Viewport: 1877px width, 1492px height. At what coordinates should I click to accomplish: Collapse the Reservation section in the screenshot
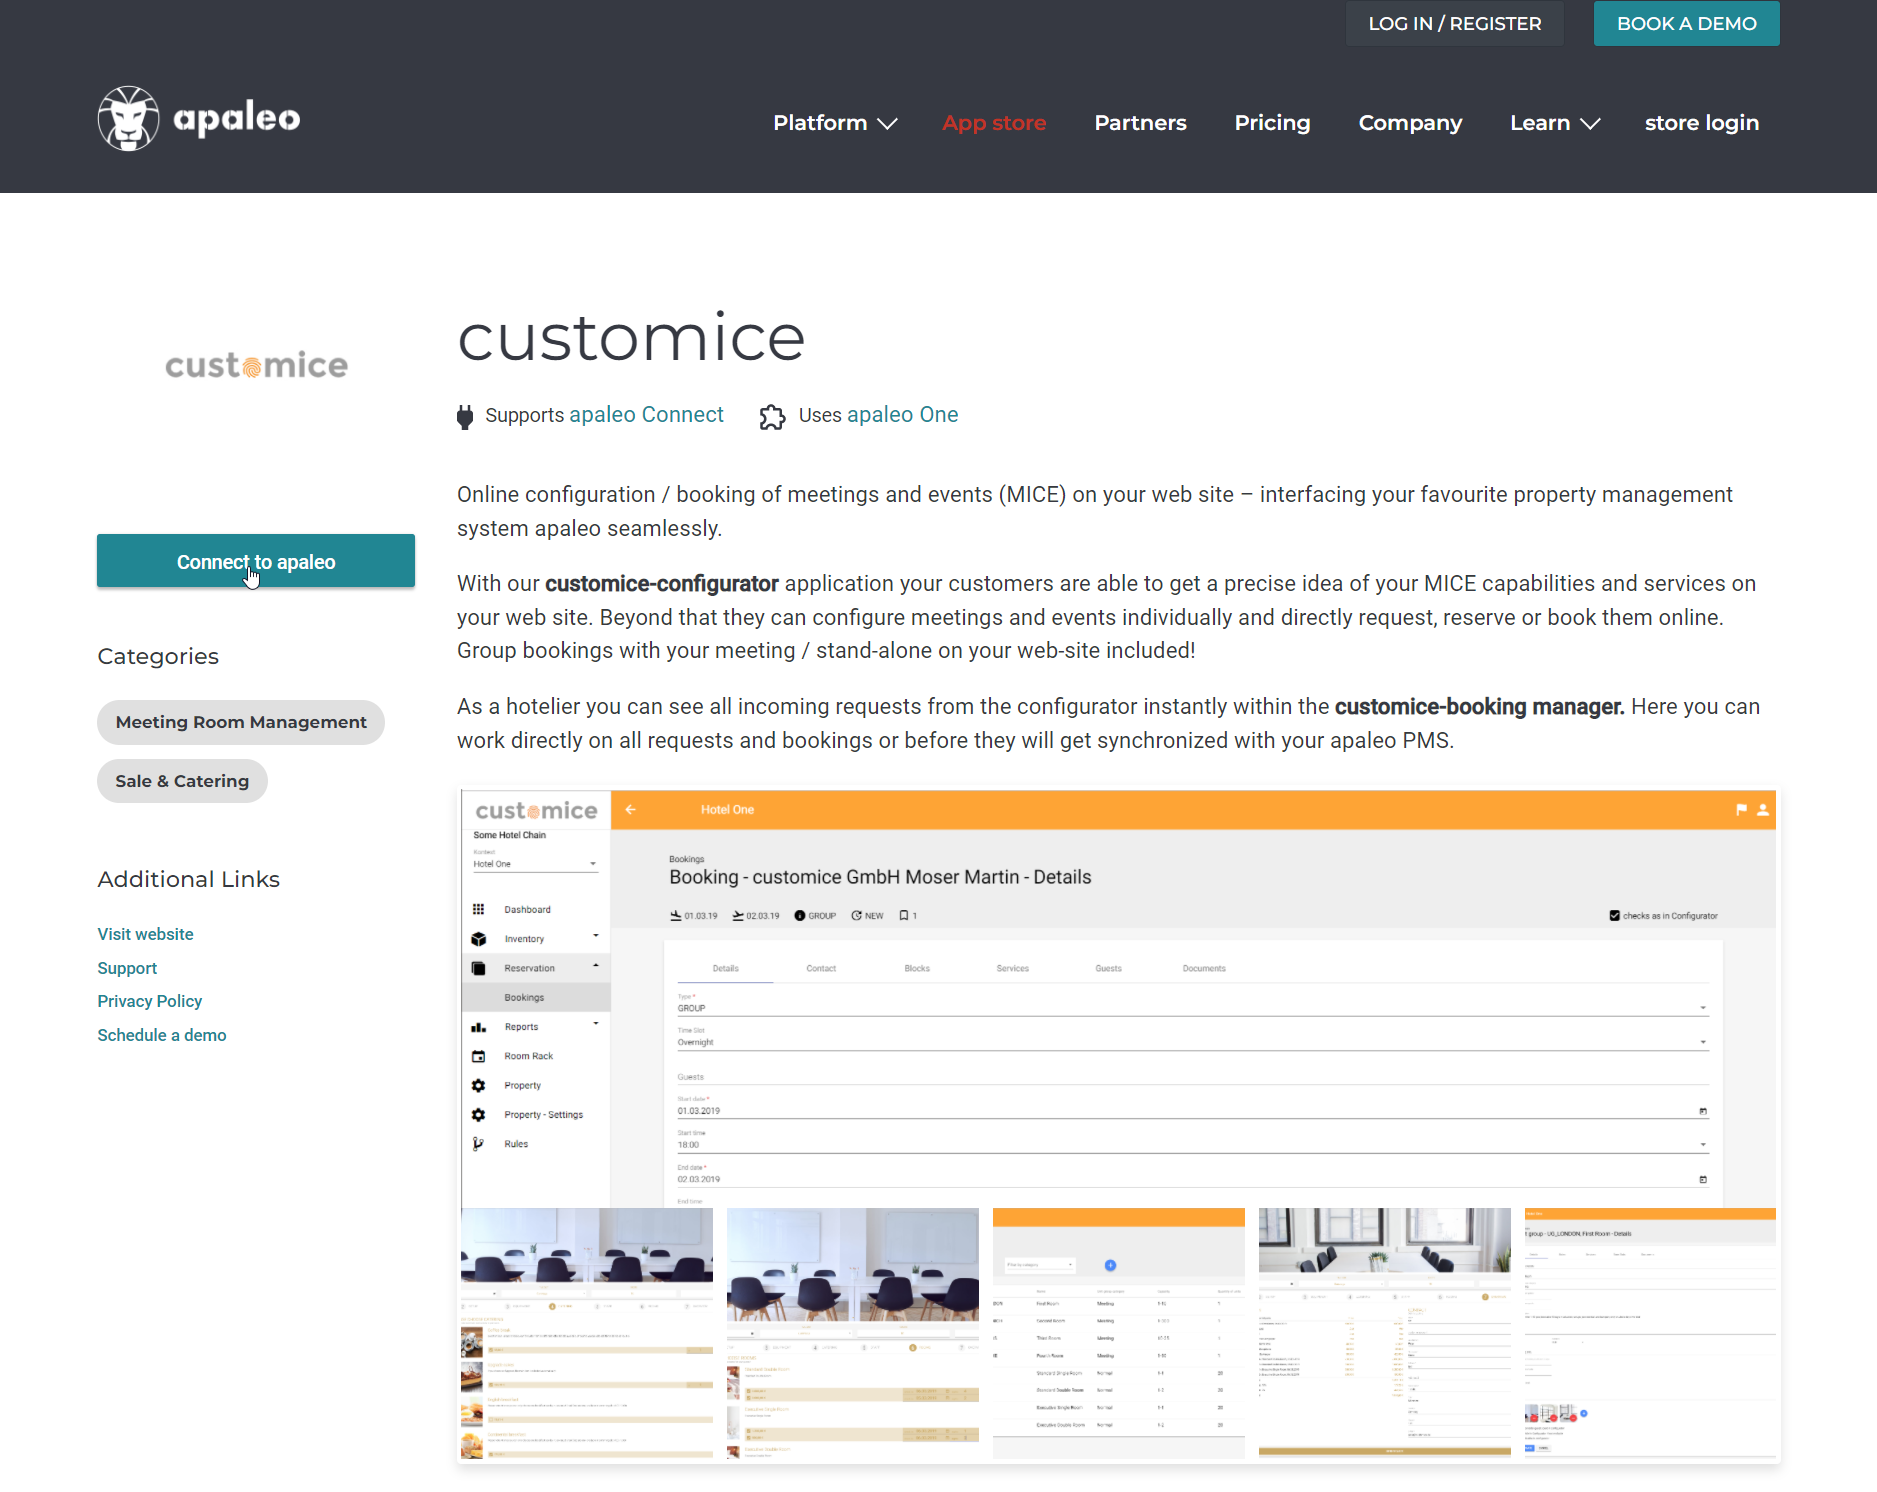pyautogui.click(x=596, y=966)
